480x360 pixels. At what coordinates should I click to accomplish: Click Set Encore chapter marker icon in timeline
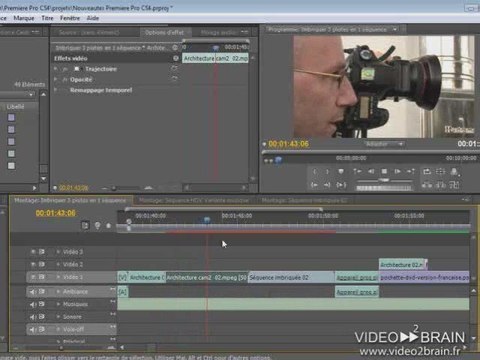click(97, 226)
